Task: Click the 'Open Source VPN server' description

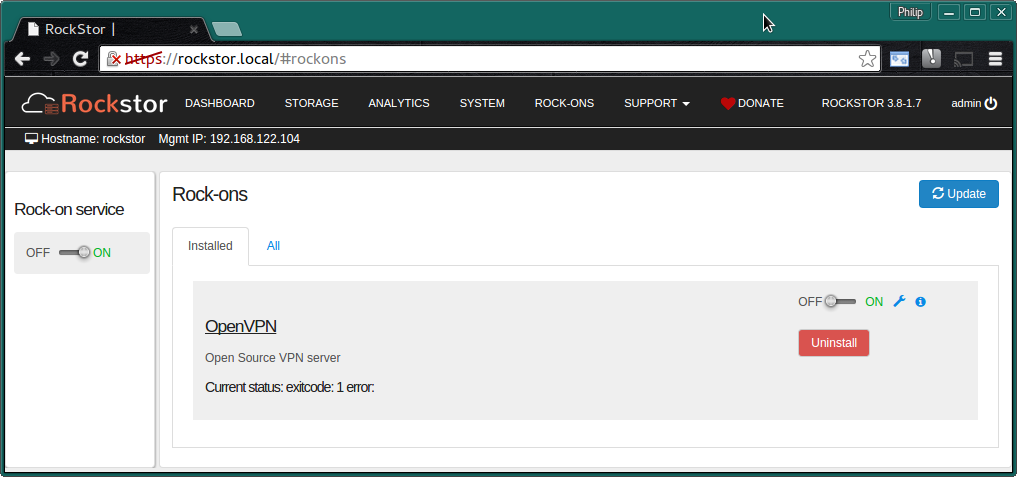Action: coord(272,358)
